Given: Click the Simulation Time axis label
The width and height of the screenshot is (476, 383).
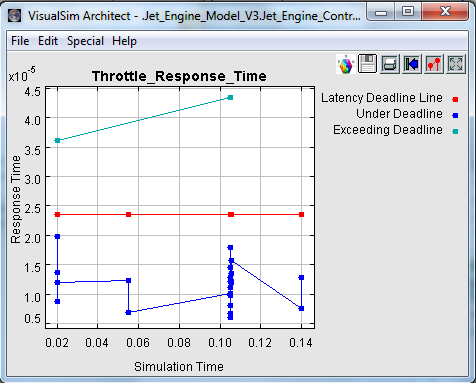Looking at the screenshot, I should click(x=179, y=366).
